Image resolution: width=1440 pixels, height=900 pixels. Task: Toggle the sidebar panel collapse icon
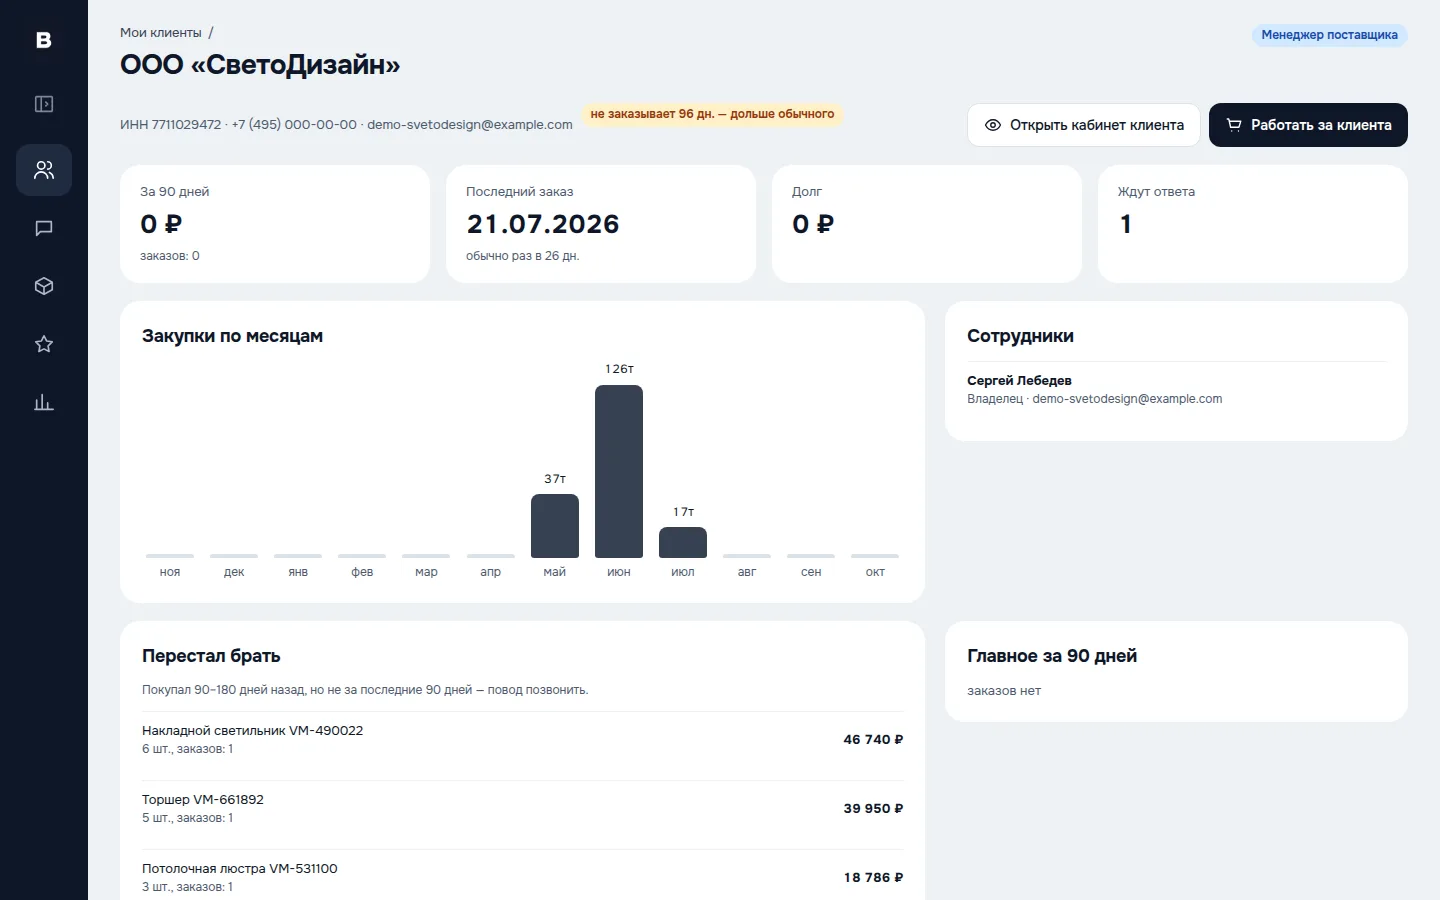44,104
